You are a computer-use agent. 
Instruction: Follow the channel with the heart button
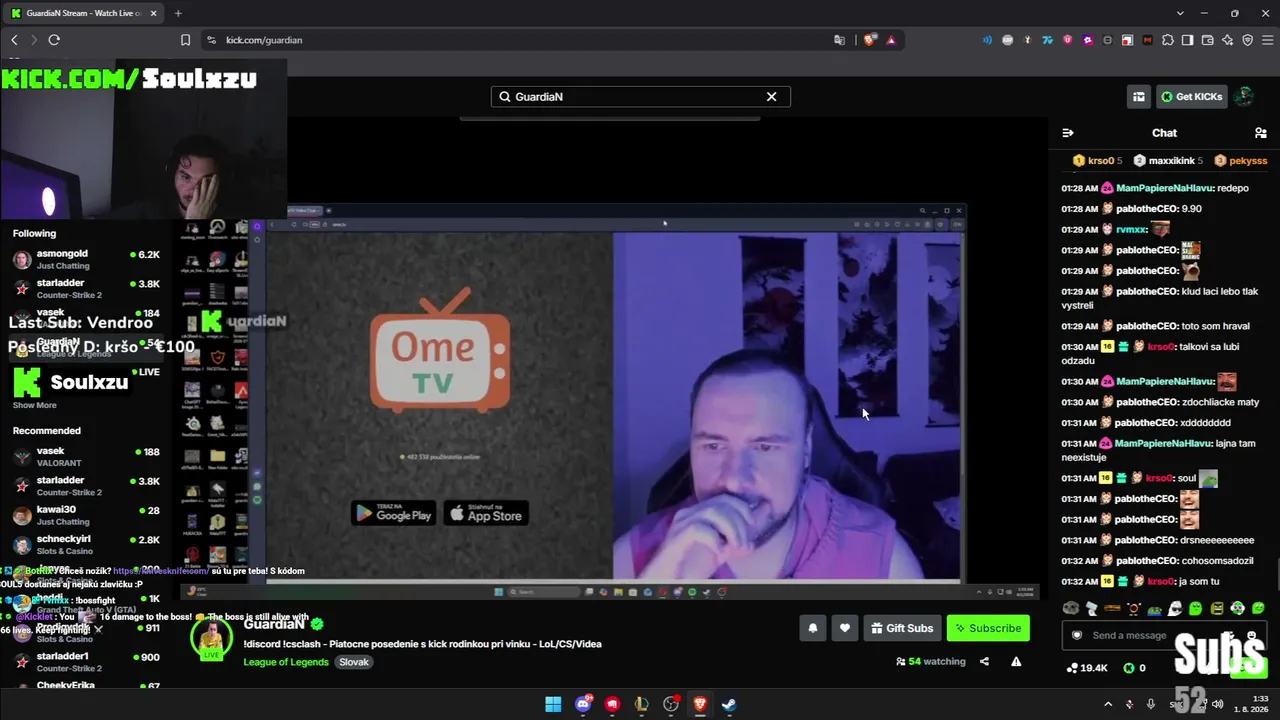[x=845, y=628]
